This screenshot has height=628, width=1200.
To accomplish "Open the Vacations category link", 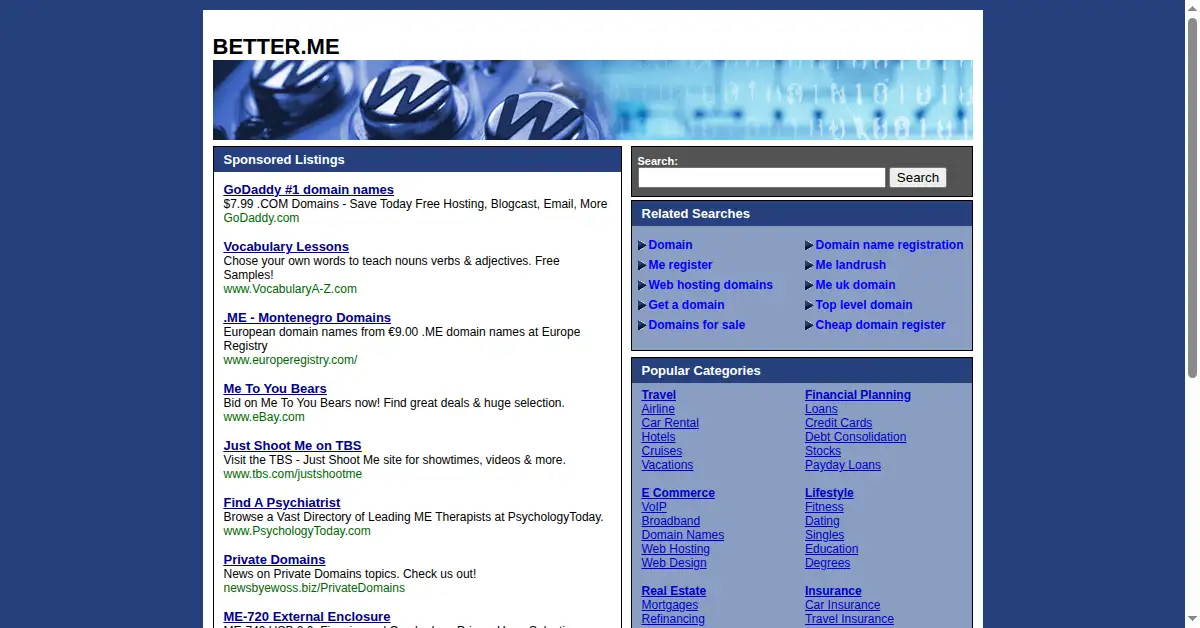I will point(667,465).
